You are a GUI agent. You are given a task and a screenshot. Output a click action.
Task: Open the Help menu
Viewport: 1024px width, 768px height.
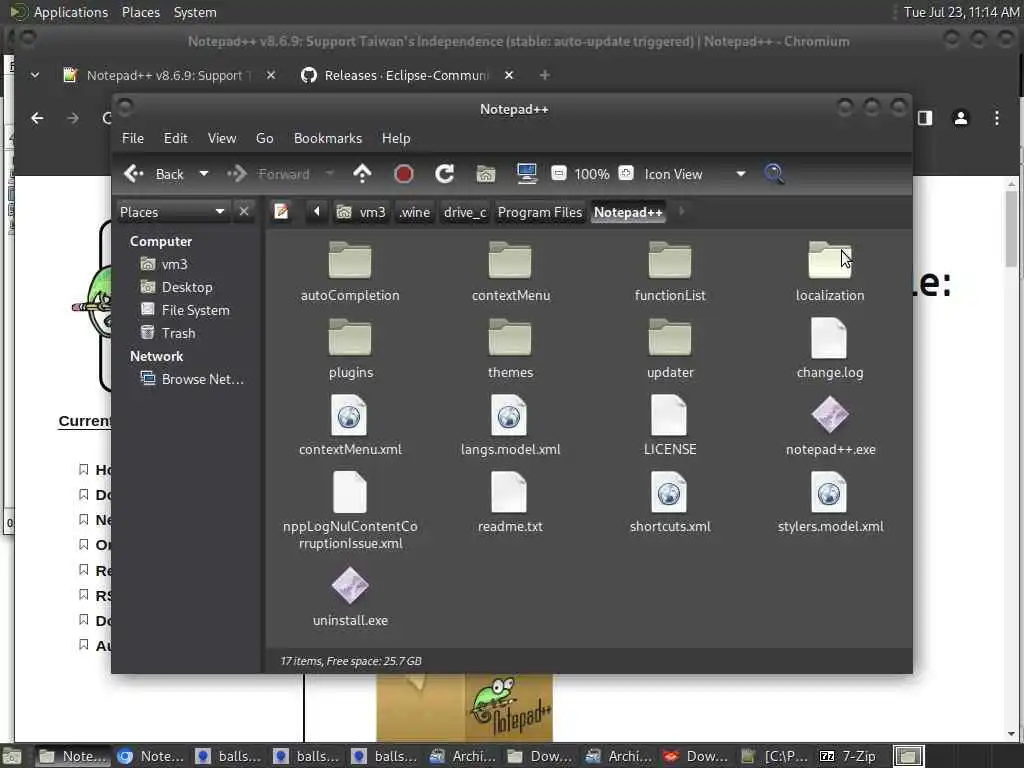click(x=396, y=138)
